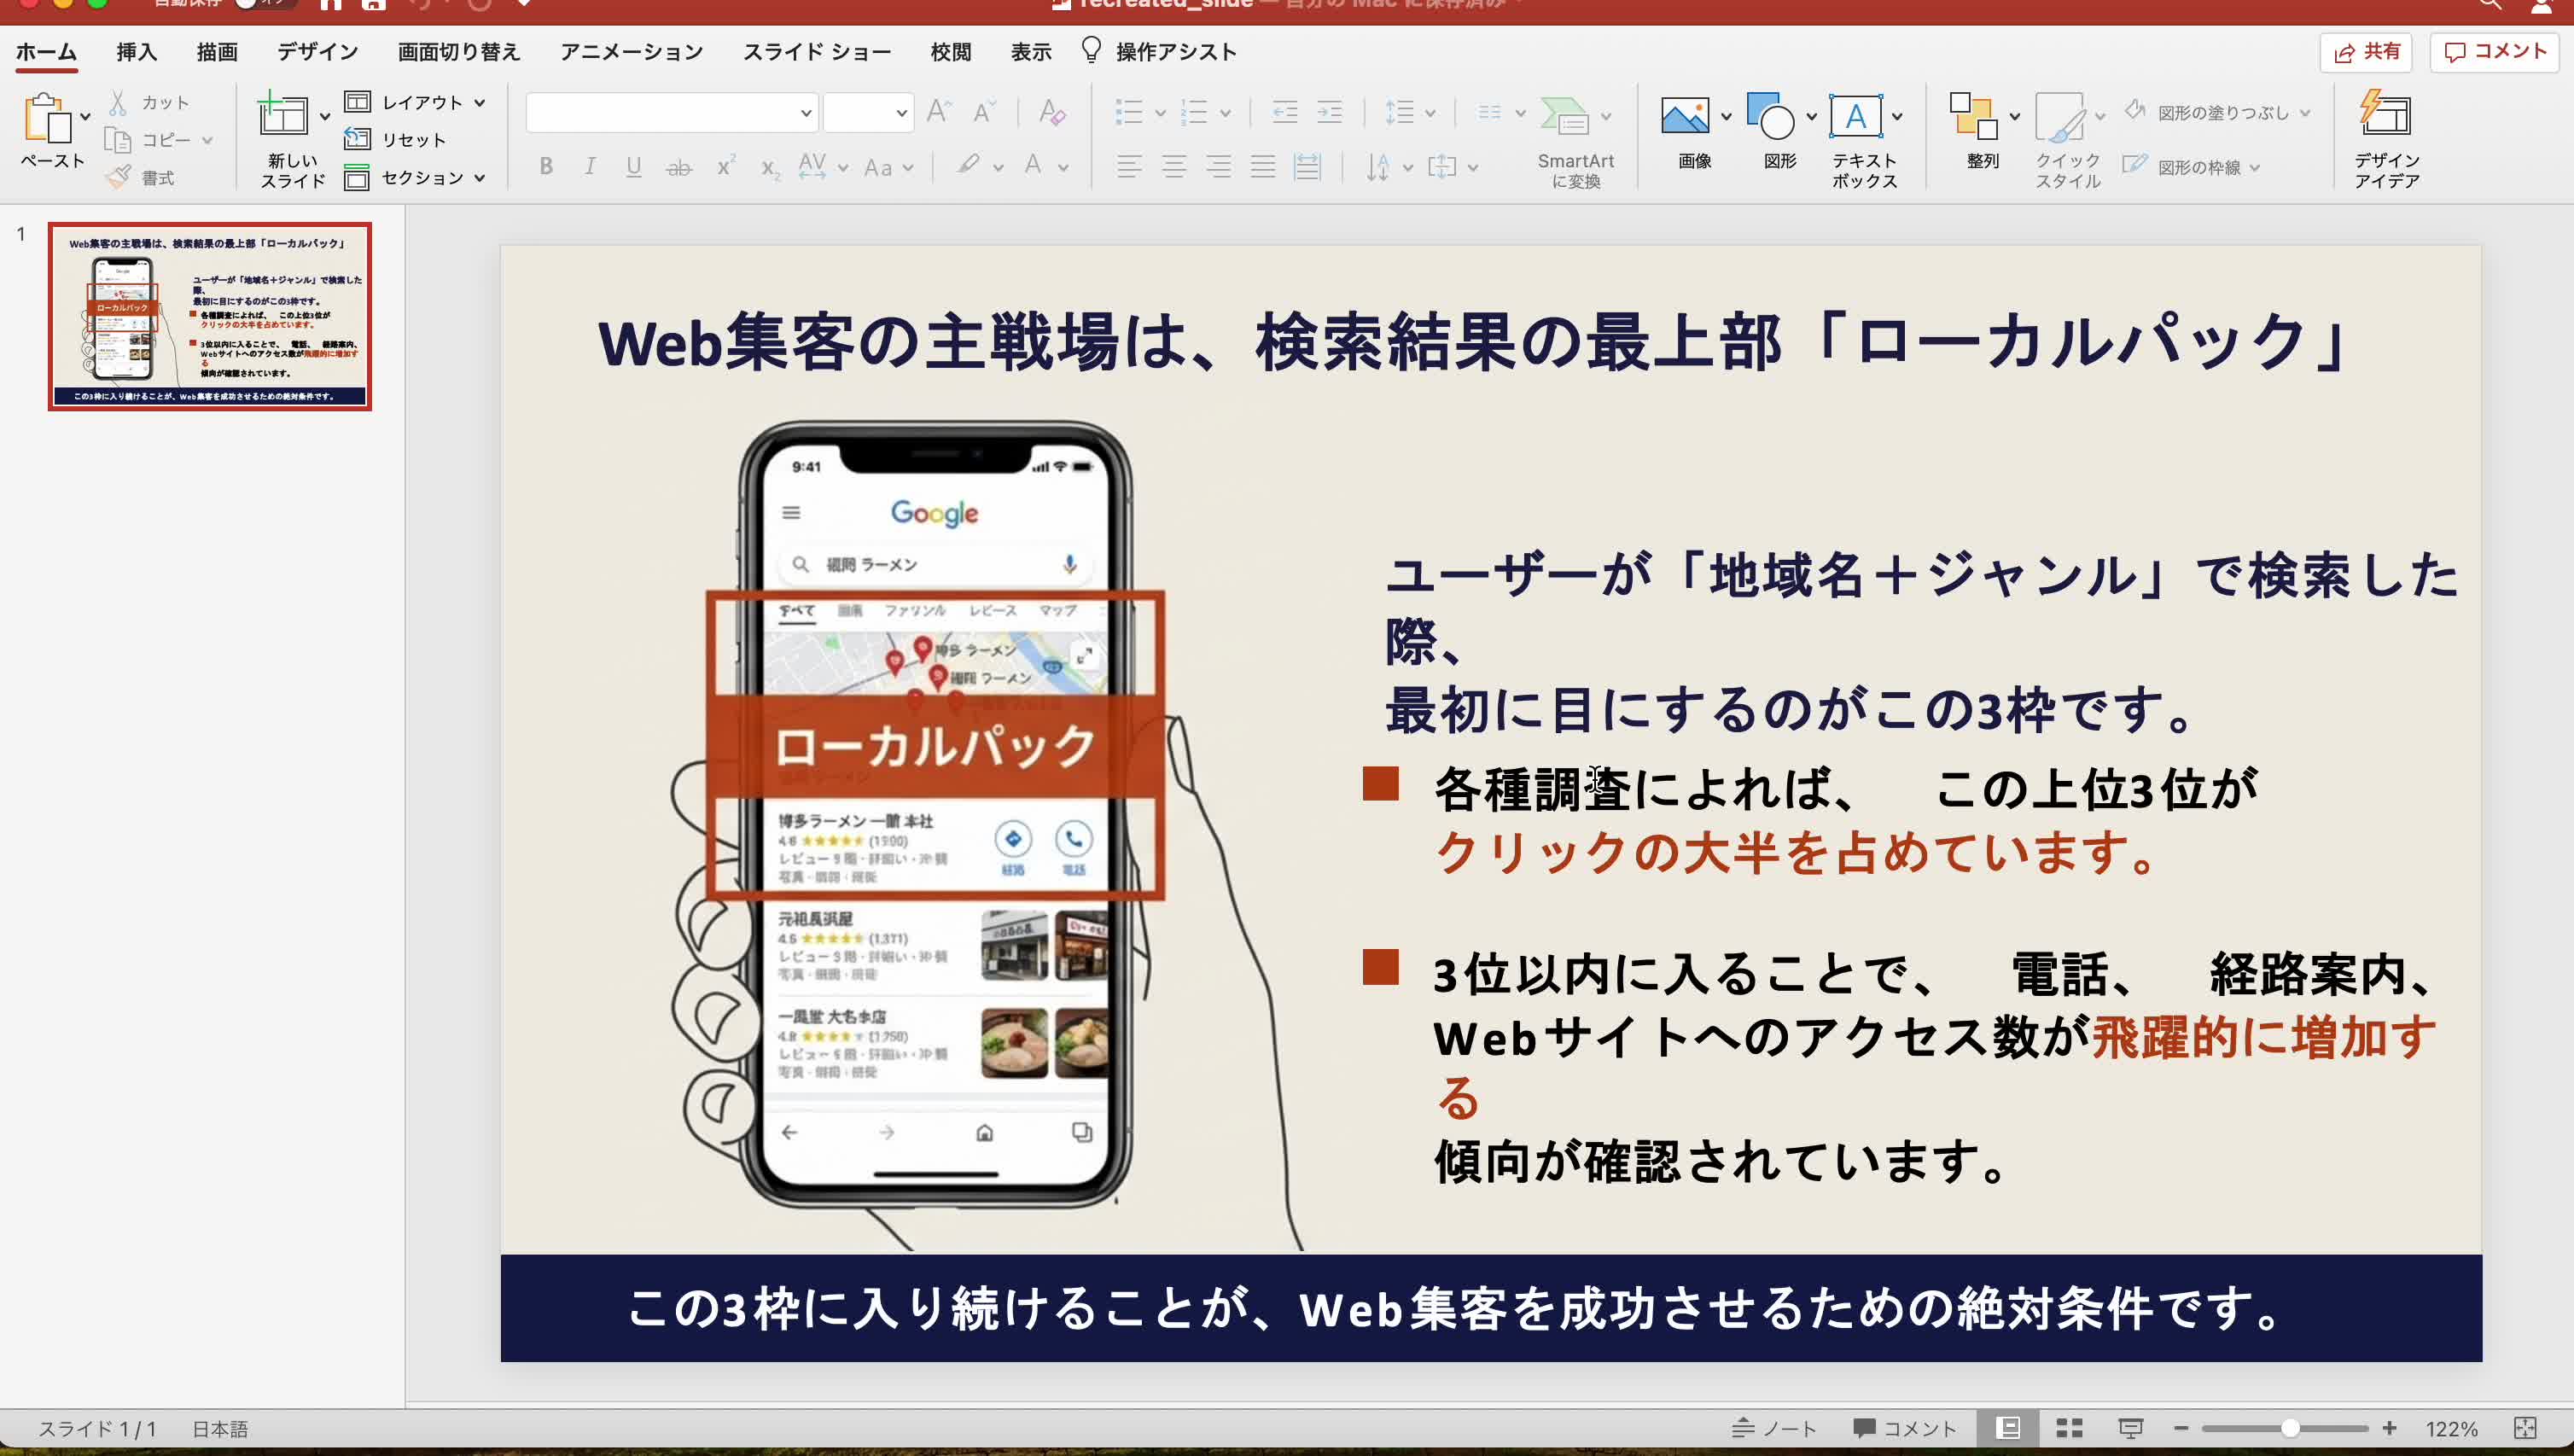The image size is (2574, 1456).
Task: Select the ペースト (Paste) tool
Action: point(47,135)
